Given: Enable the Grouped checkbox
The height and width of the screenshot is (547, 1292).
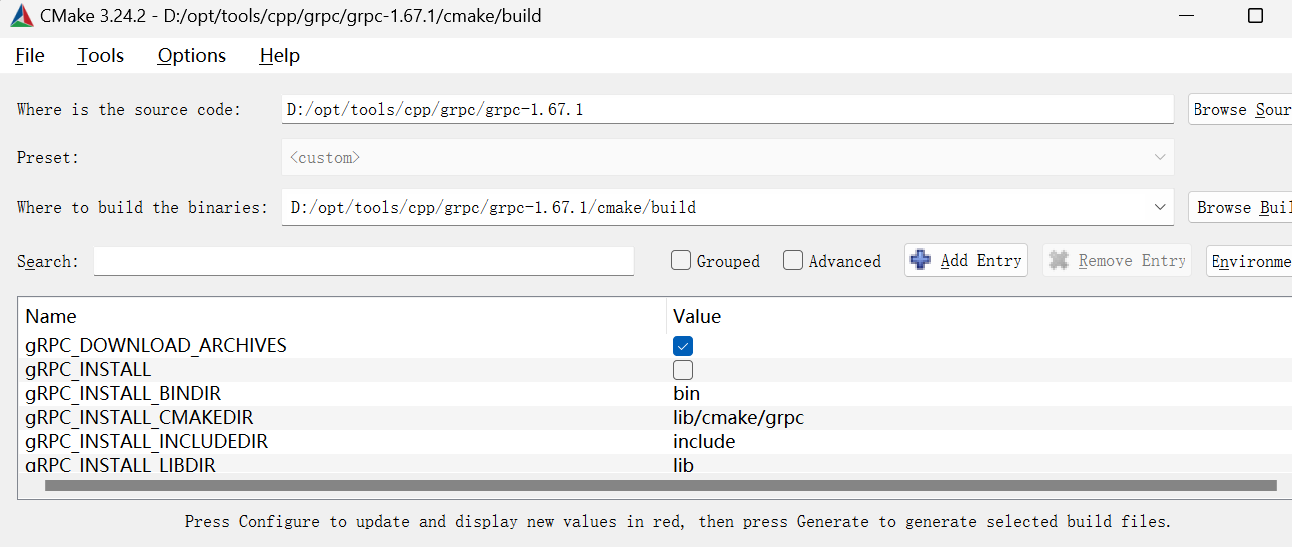Looking at the screenshot, I should point(681,261).
